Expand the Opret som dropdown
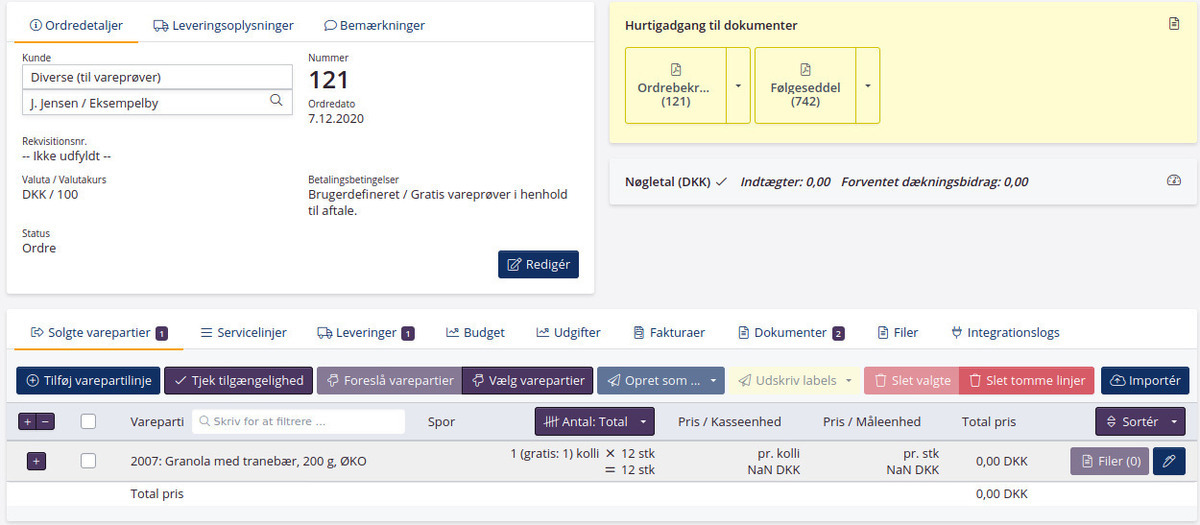Screen dimensions: 1200x525 [x=713, y=380]
